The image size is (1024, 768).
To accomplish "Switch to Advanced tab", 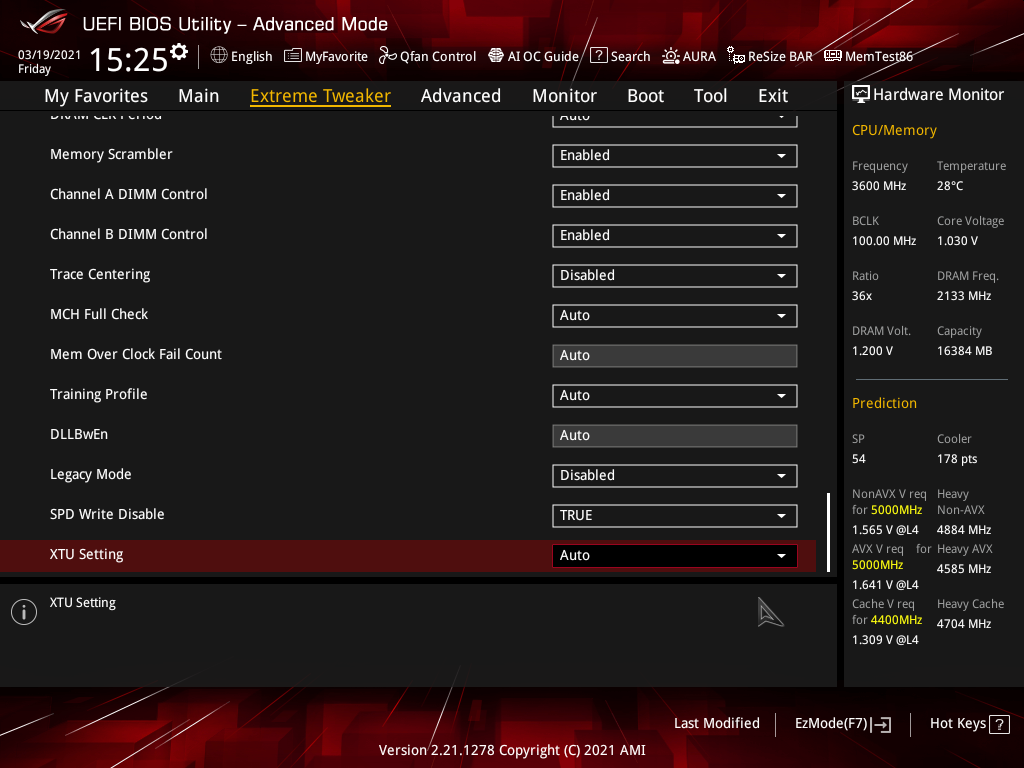I will pos(460,95).
